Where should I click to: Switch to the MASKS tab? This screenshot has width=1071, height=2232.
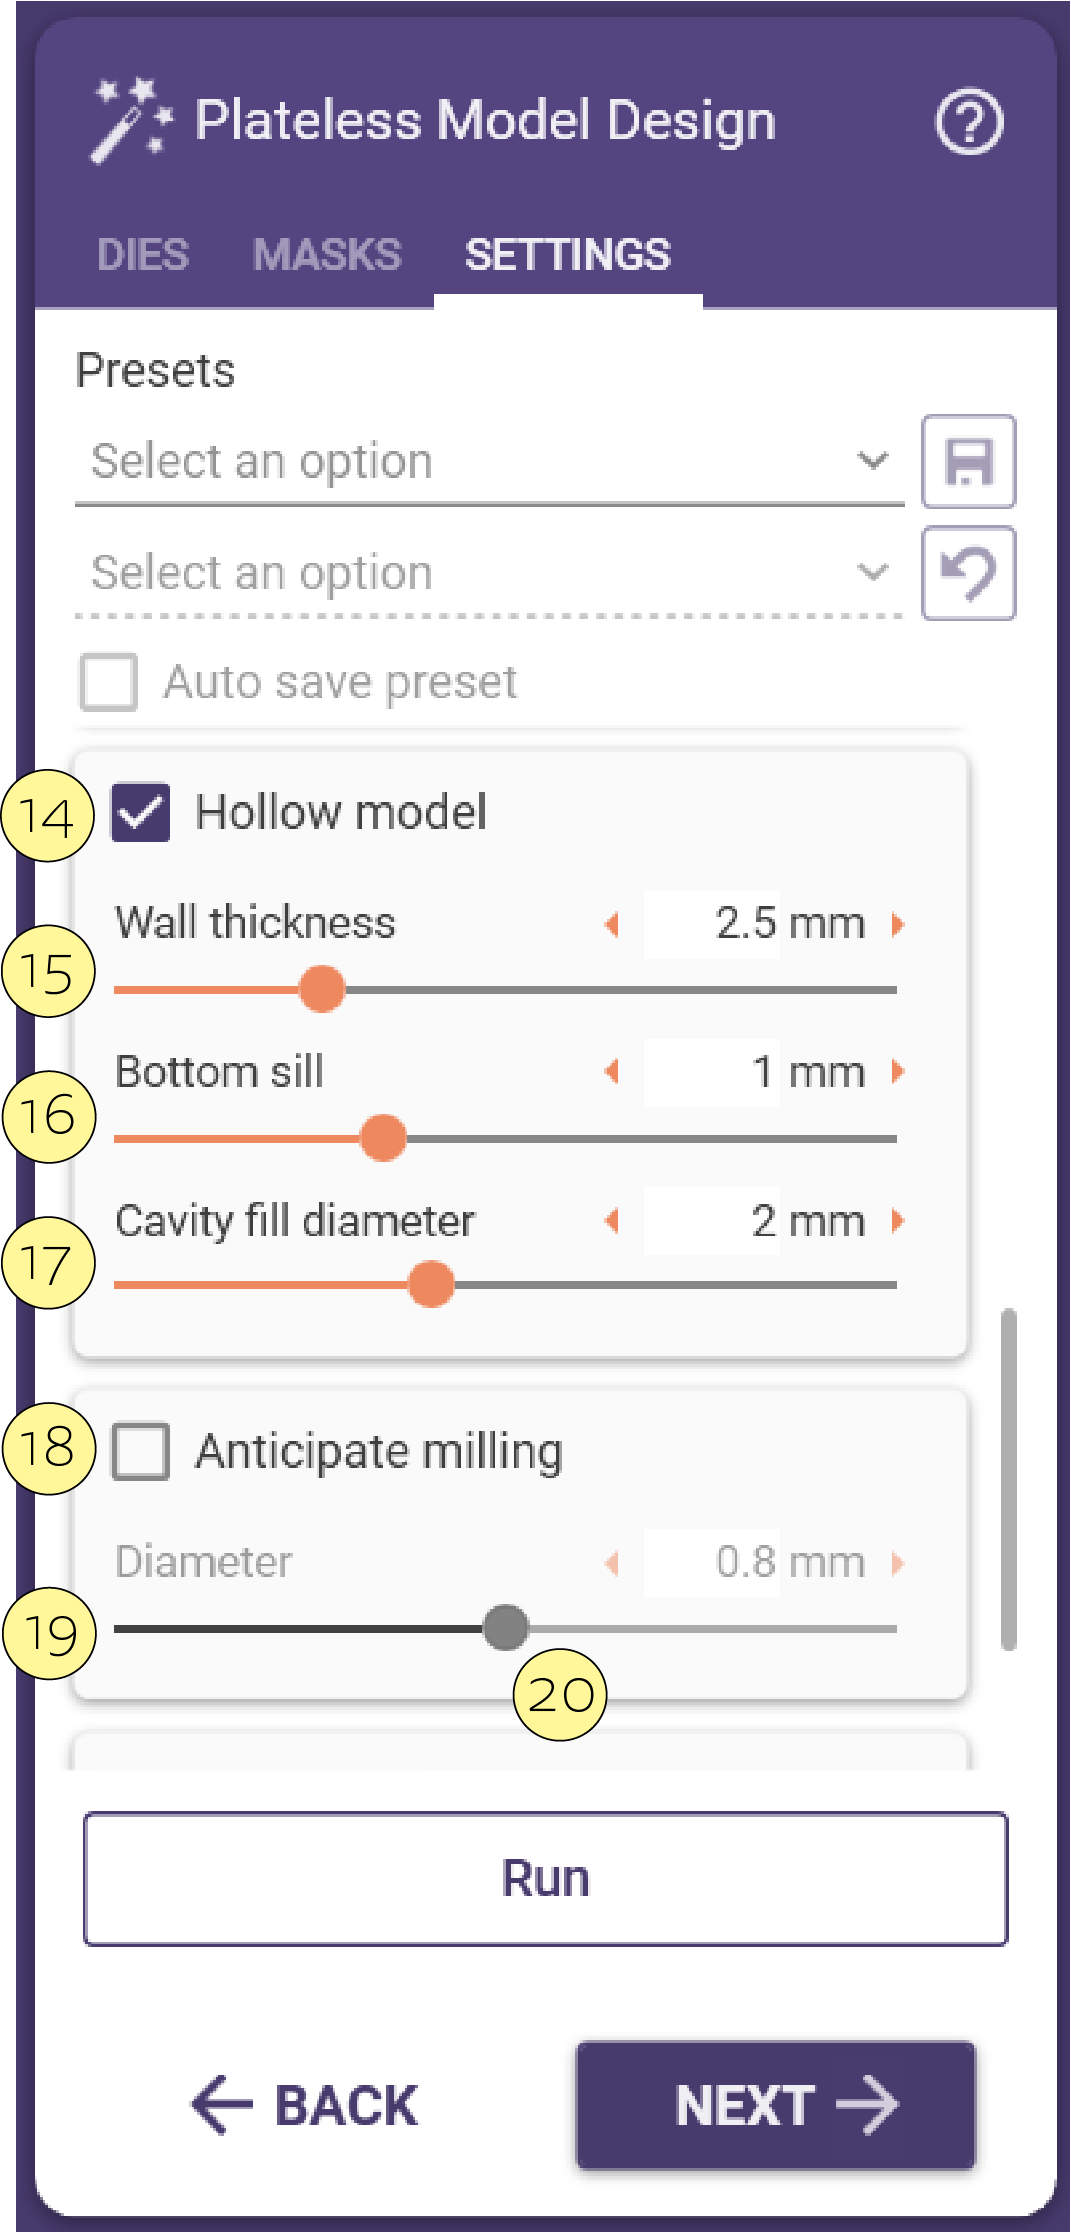coord(327,255)
